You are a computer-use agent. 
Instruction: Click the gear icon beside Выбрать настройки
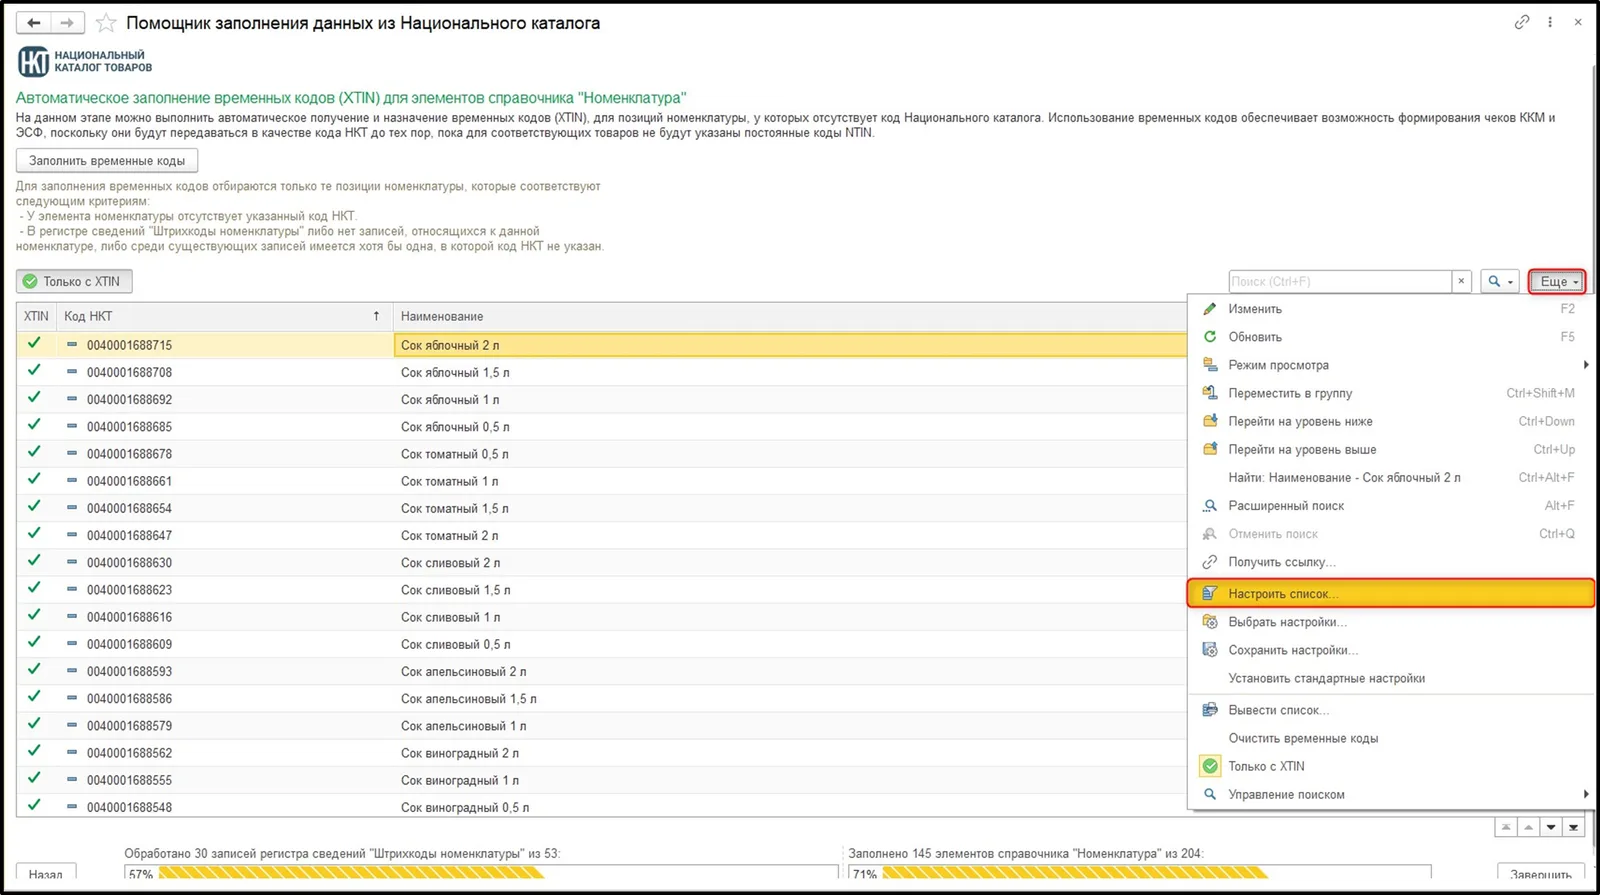click(1210, 622)
